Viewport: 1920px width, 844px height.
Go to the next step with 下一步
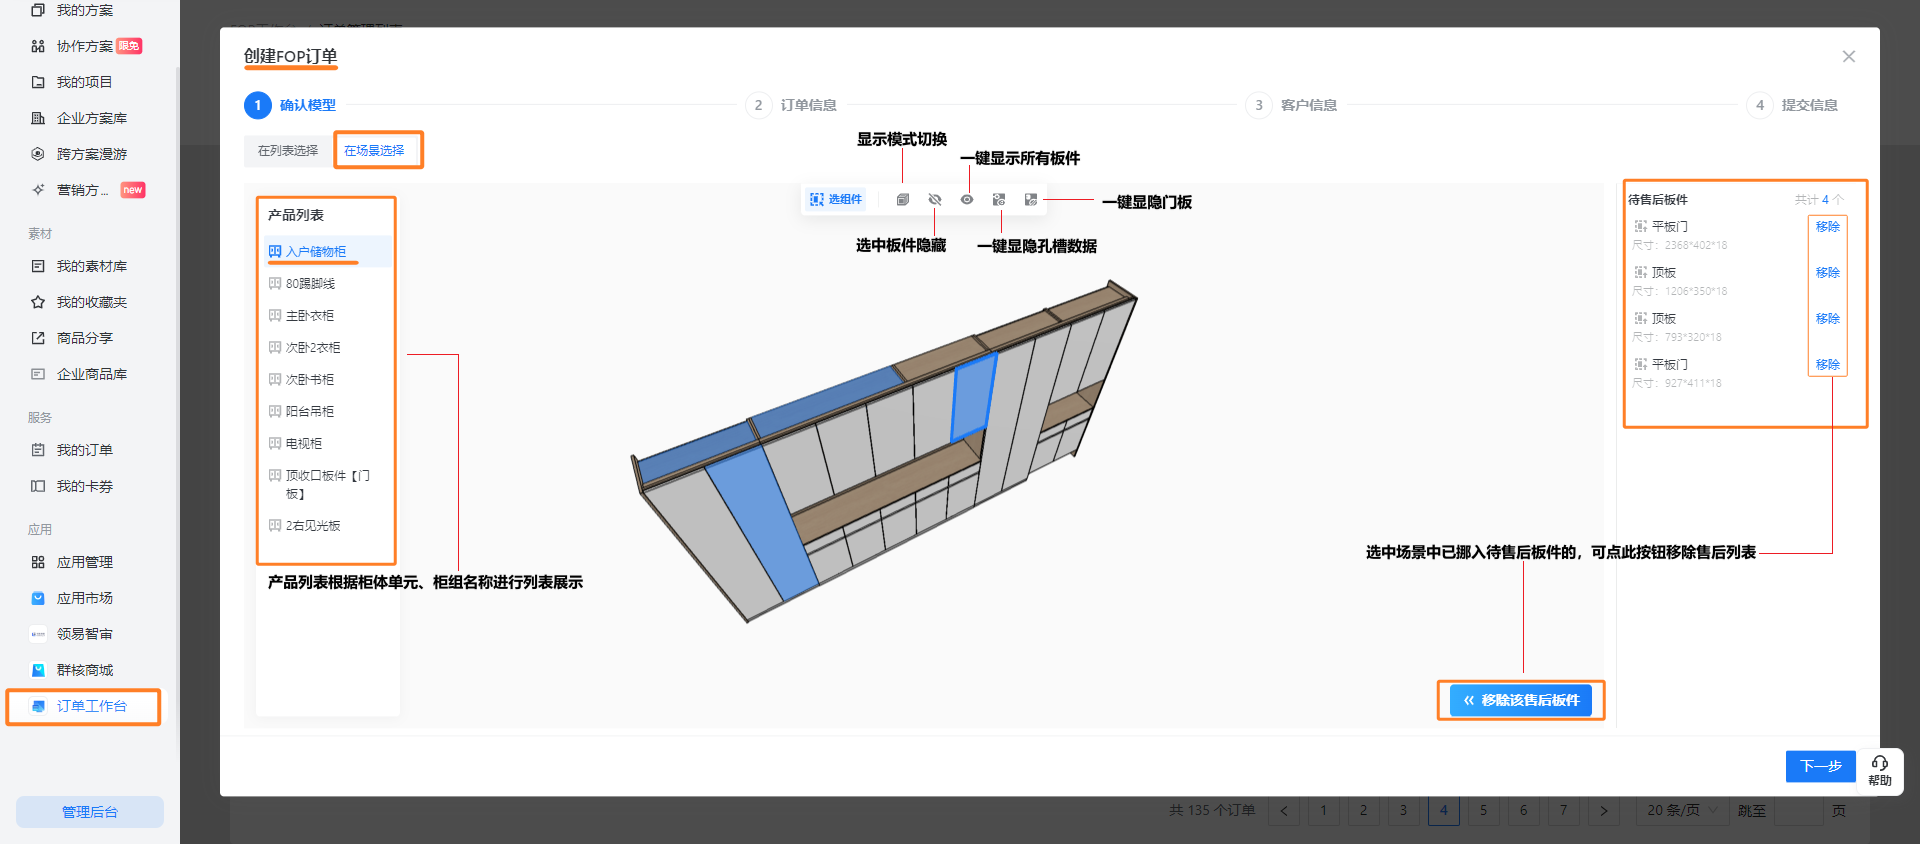coord(1820,766)
